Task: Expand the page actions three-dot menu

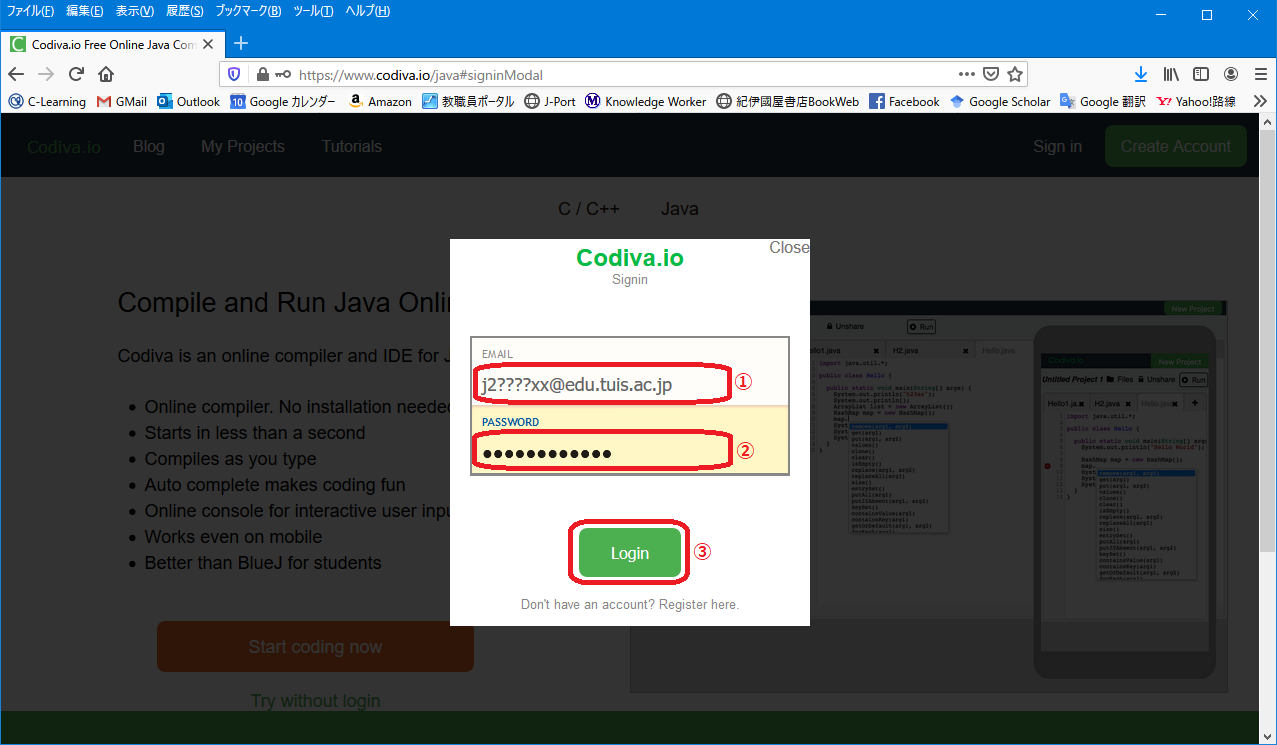Action: [x=966, y=74]
